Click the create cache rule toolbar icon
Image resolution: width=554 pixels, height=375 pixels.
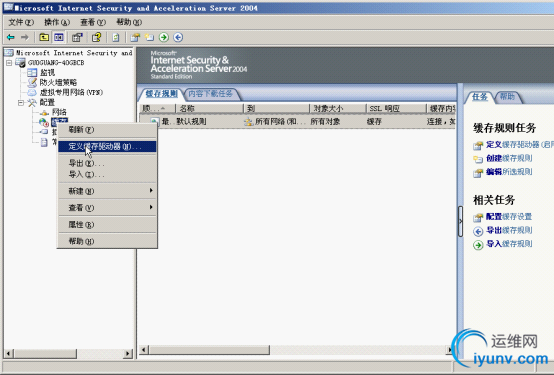pyautogui.click(x=149, y=37)
